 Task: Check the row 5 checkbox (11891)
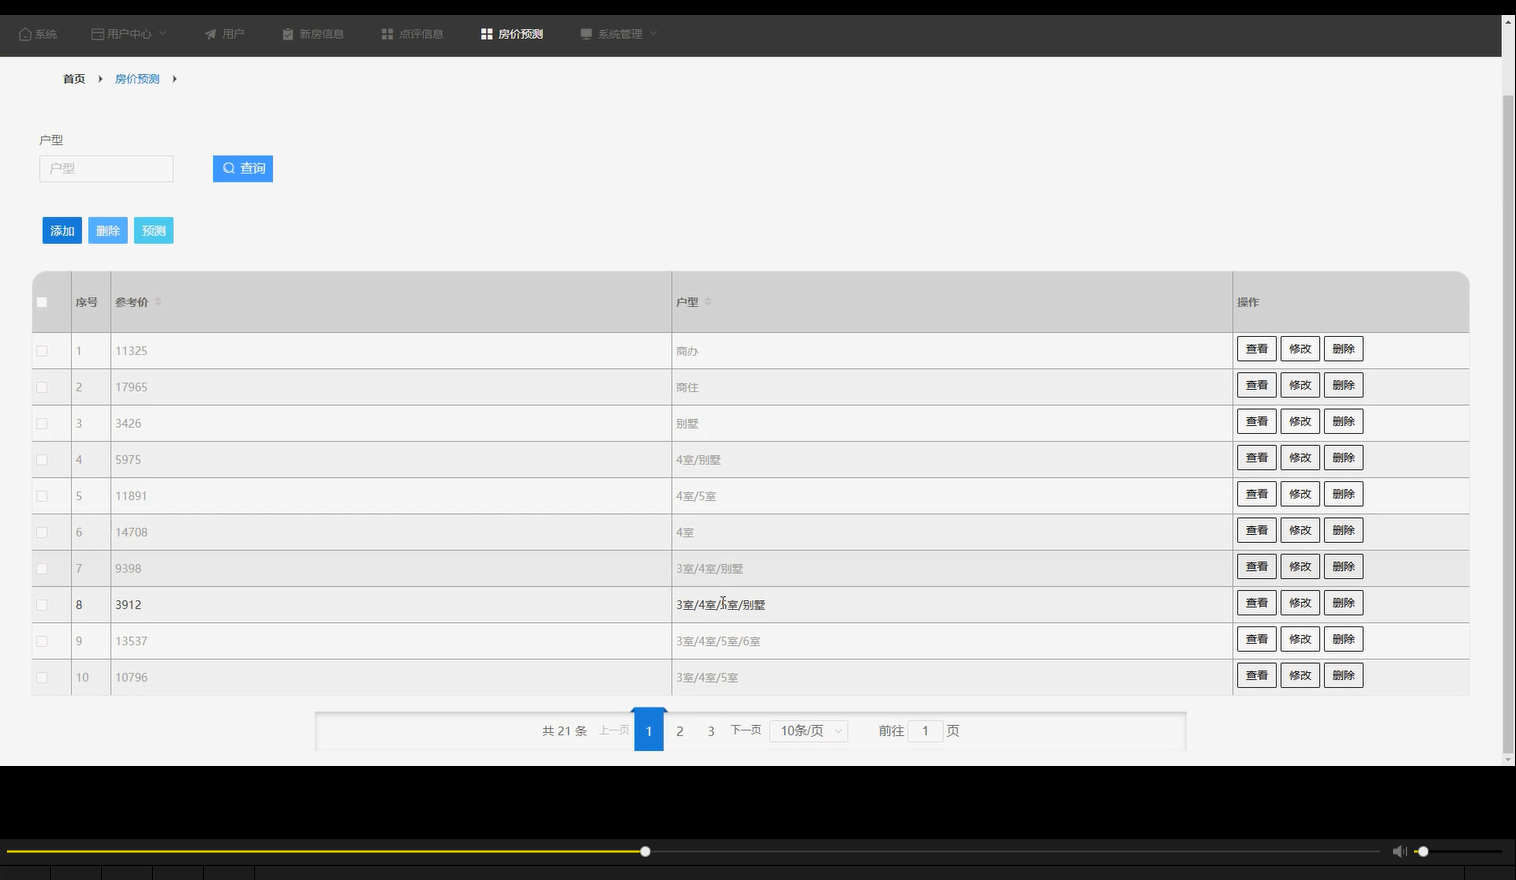point(42,496)
